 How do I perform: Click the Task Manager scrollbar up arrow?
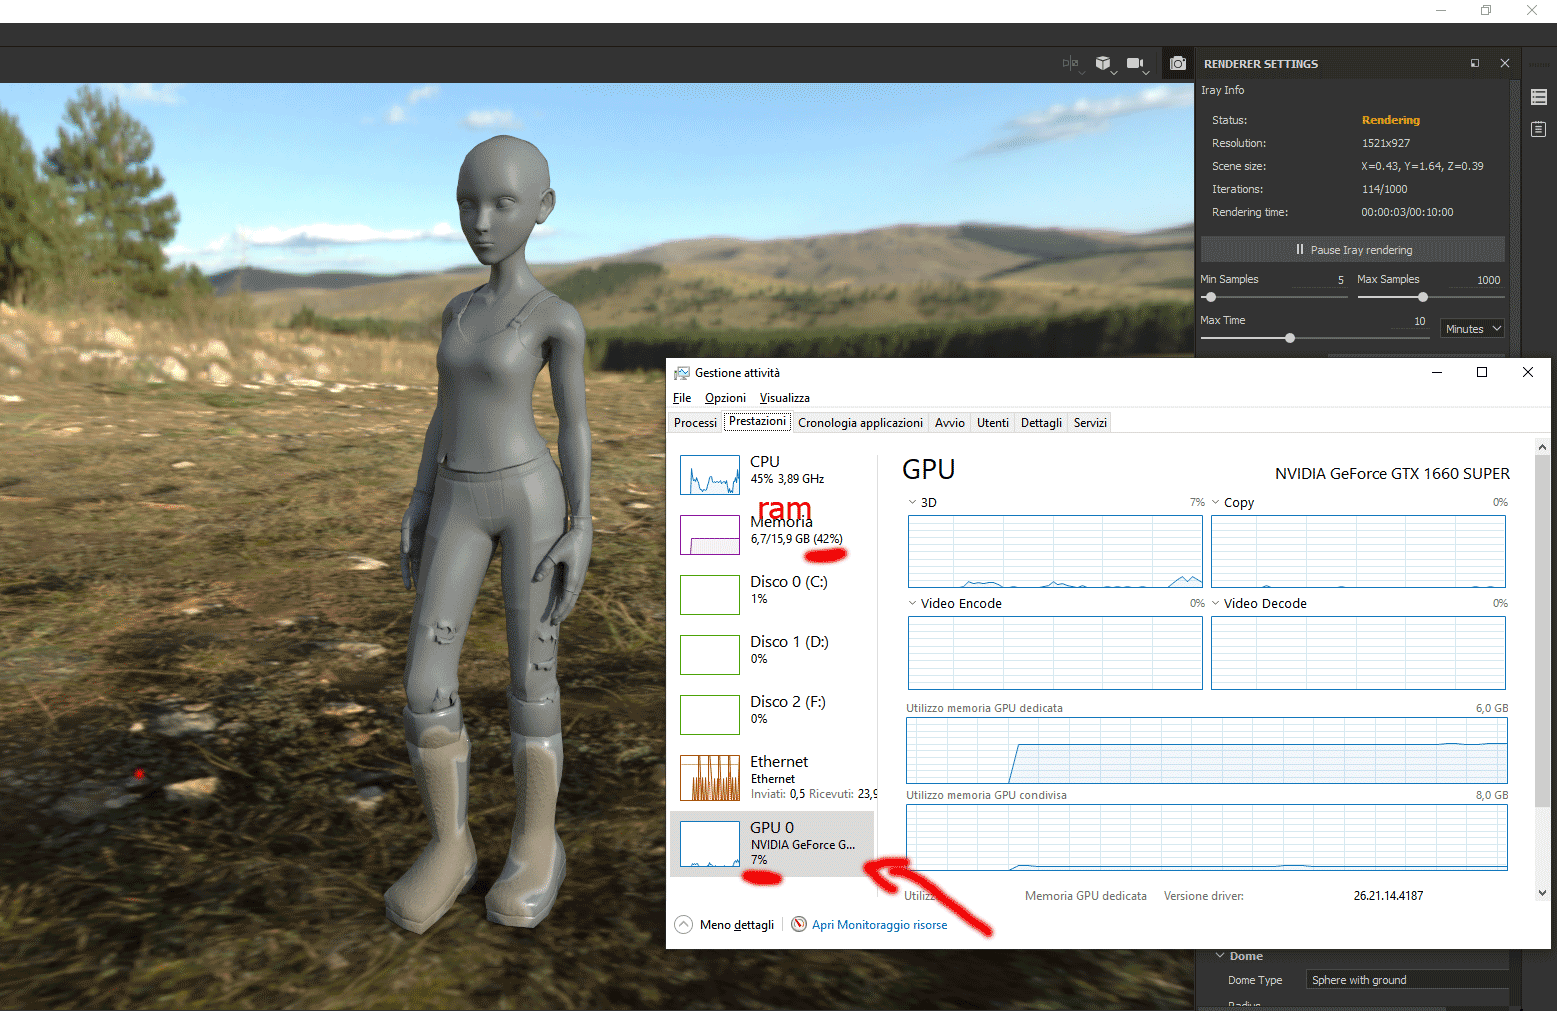[1542, 447]
